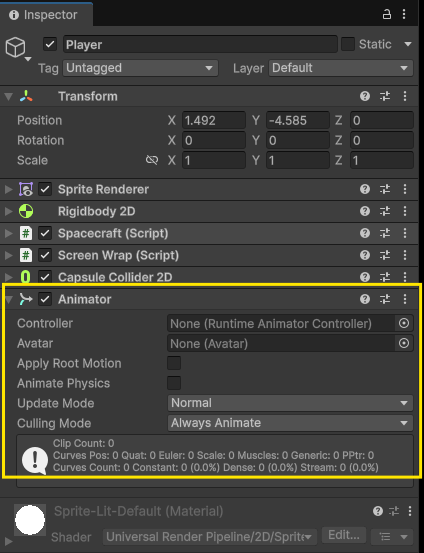Click the Capsule Collider 2D component icon
Screen dimensions: 424x553
pos(26,277)
